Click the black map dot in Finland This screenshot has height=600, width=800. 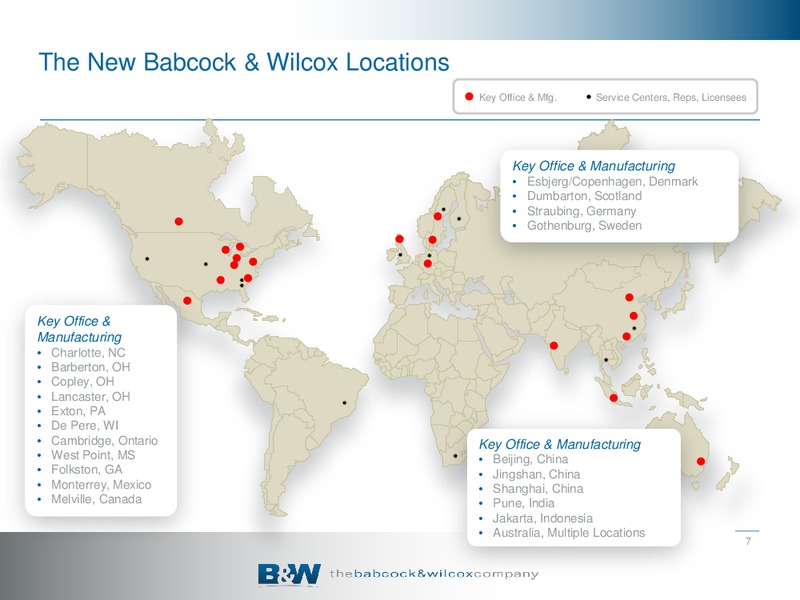[459, 219]
